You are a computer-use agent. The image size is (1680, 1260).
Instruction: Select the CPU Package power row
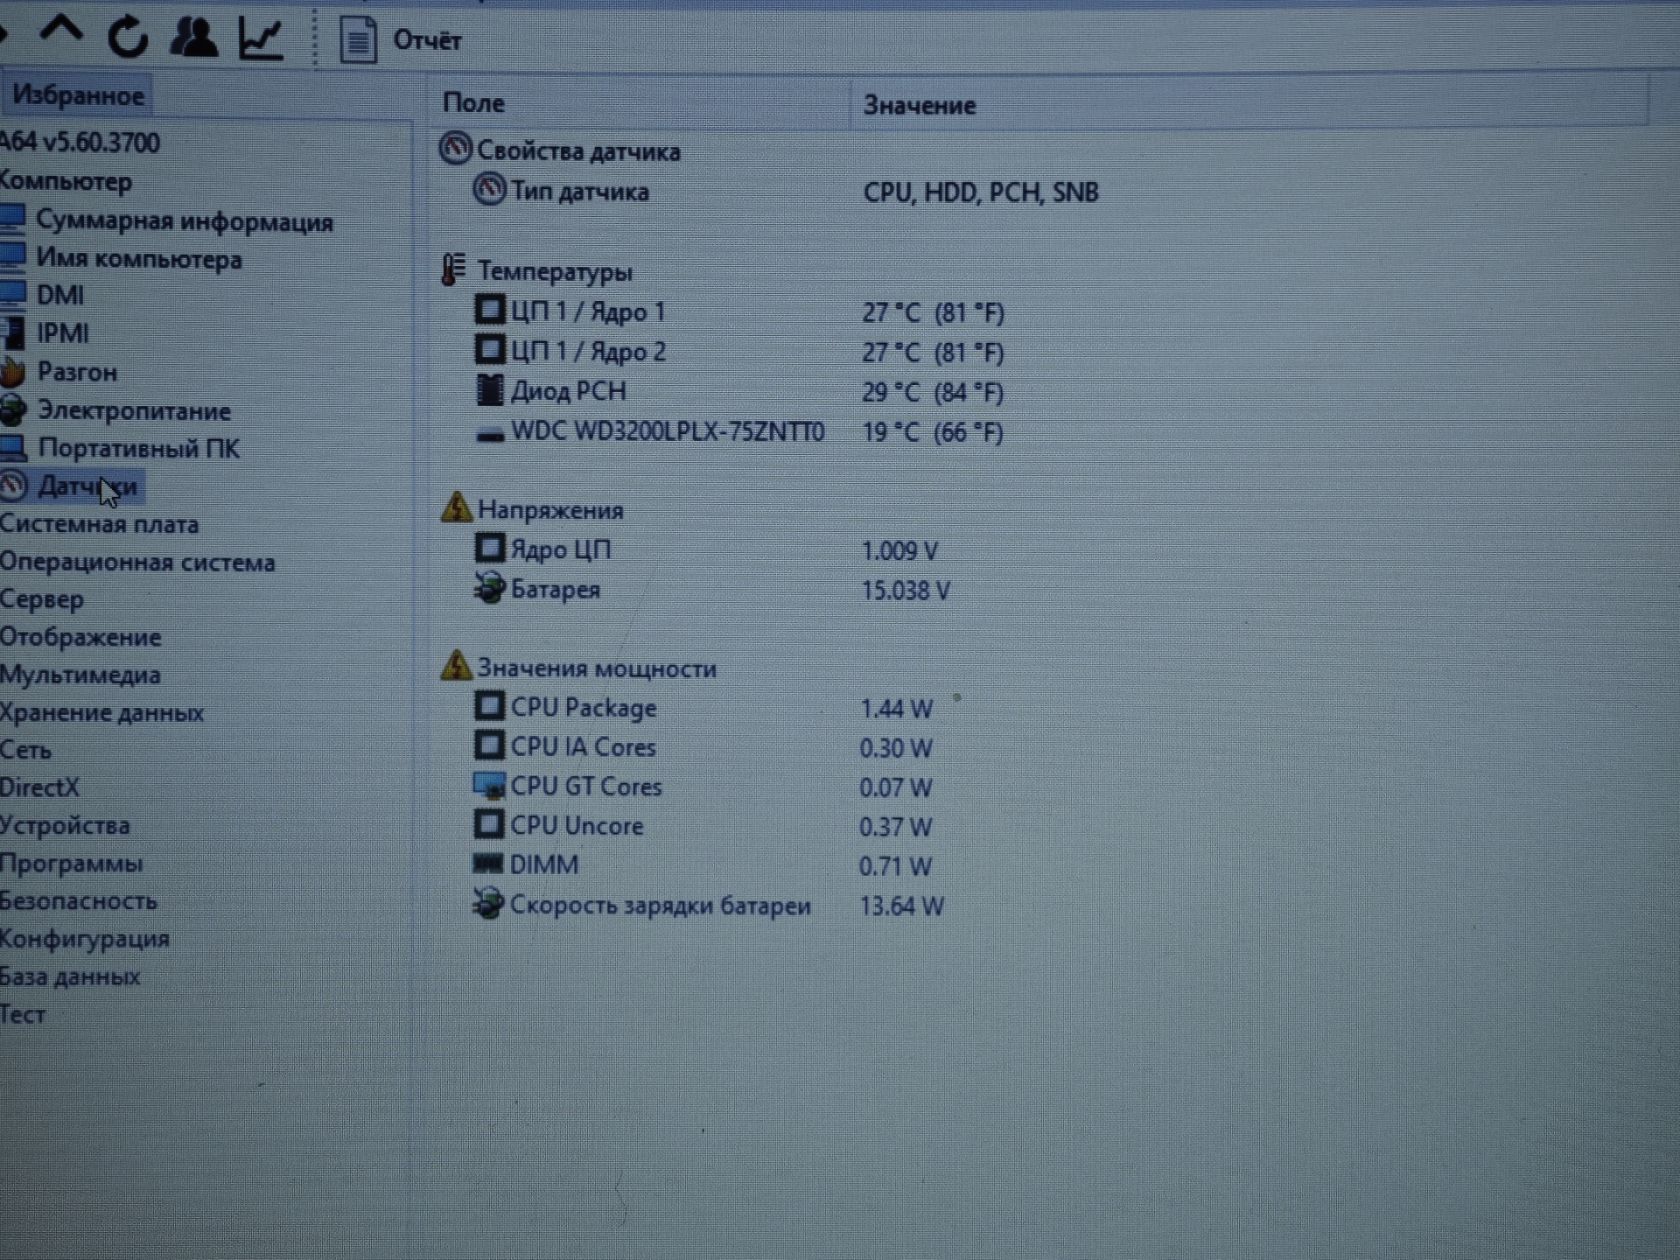[702, 708]
